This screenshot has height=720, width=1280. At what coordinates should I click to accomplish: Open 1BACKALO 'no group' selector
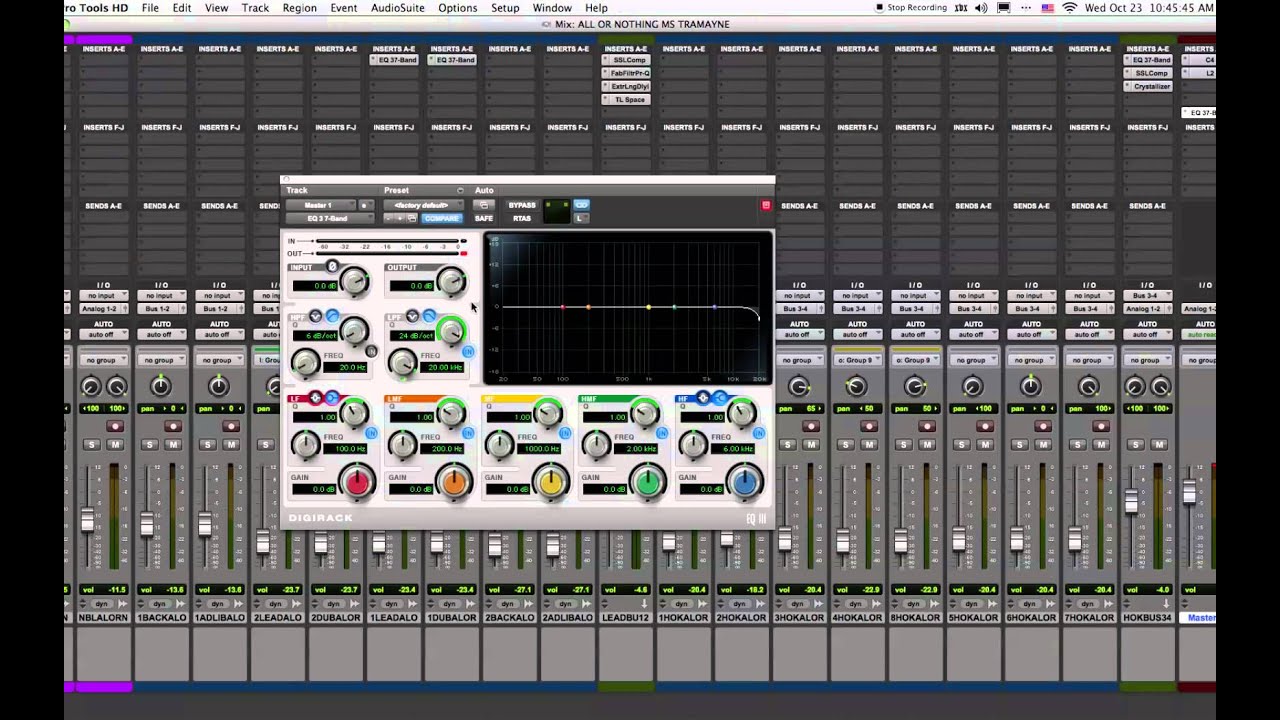[x=161, y=360]
